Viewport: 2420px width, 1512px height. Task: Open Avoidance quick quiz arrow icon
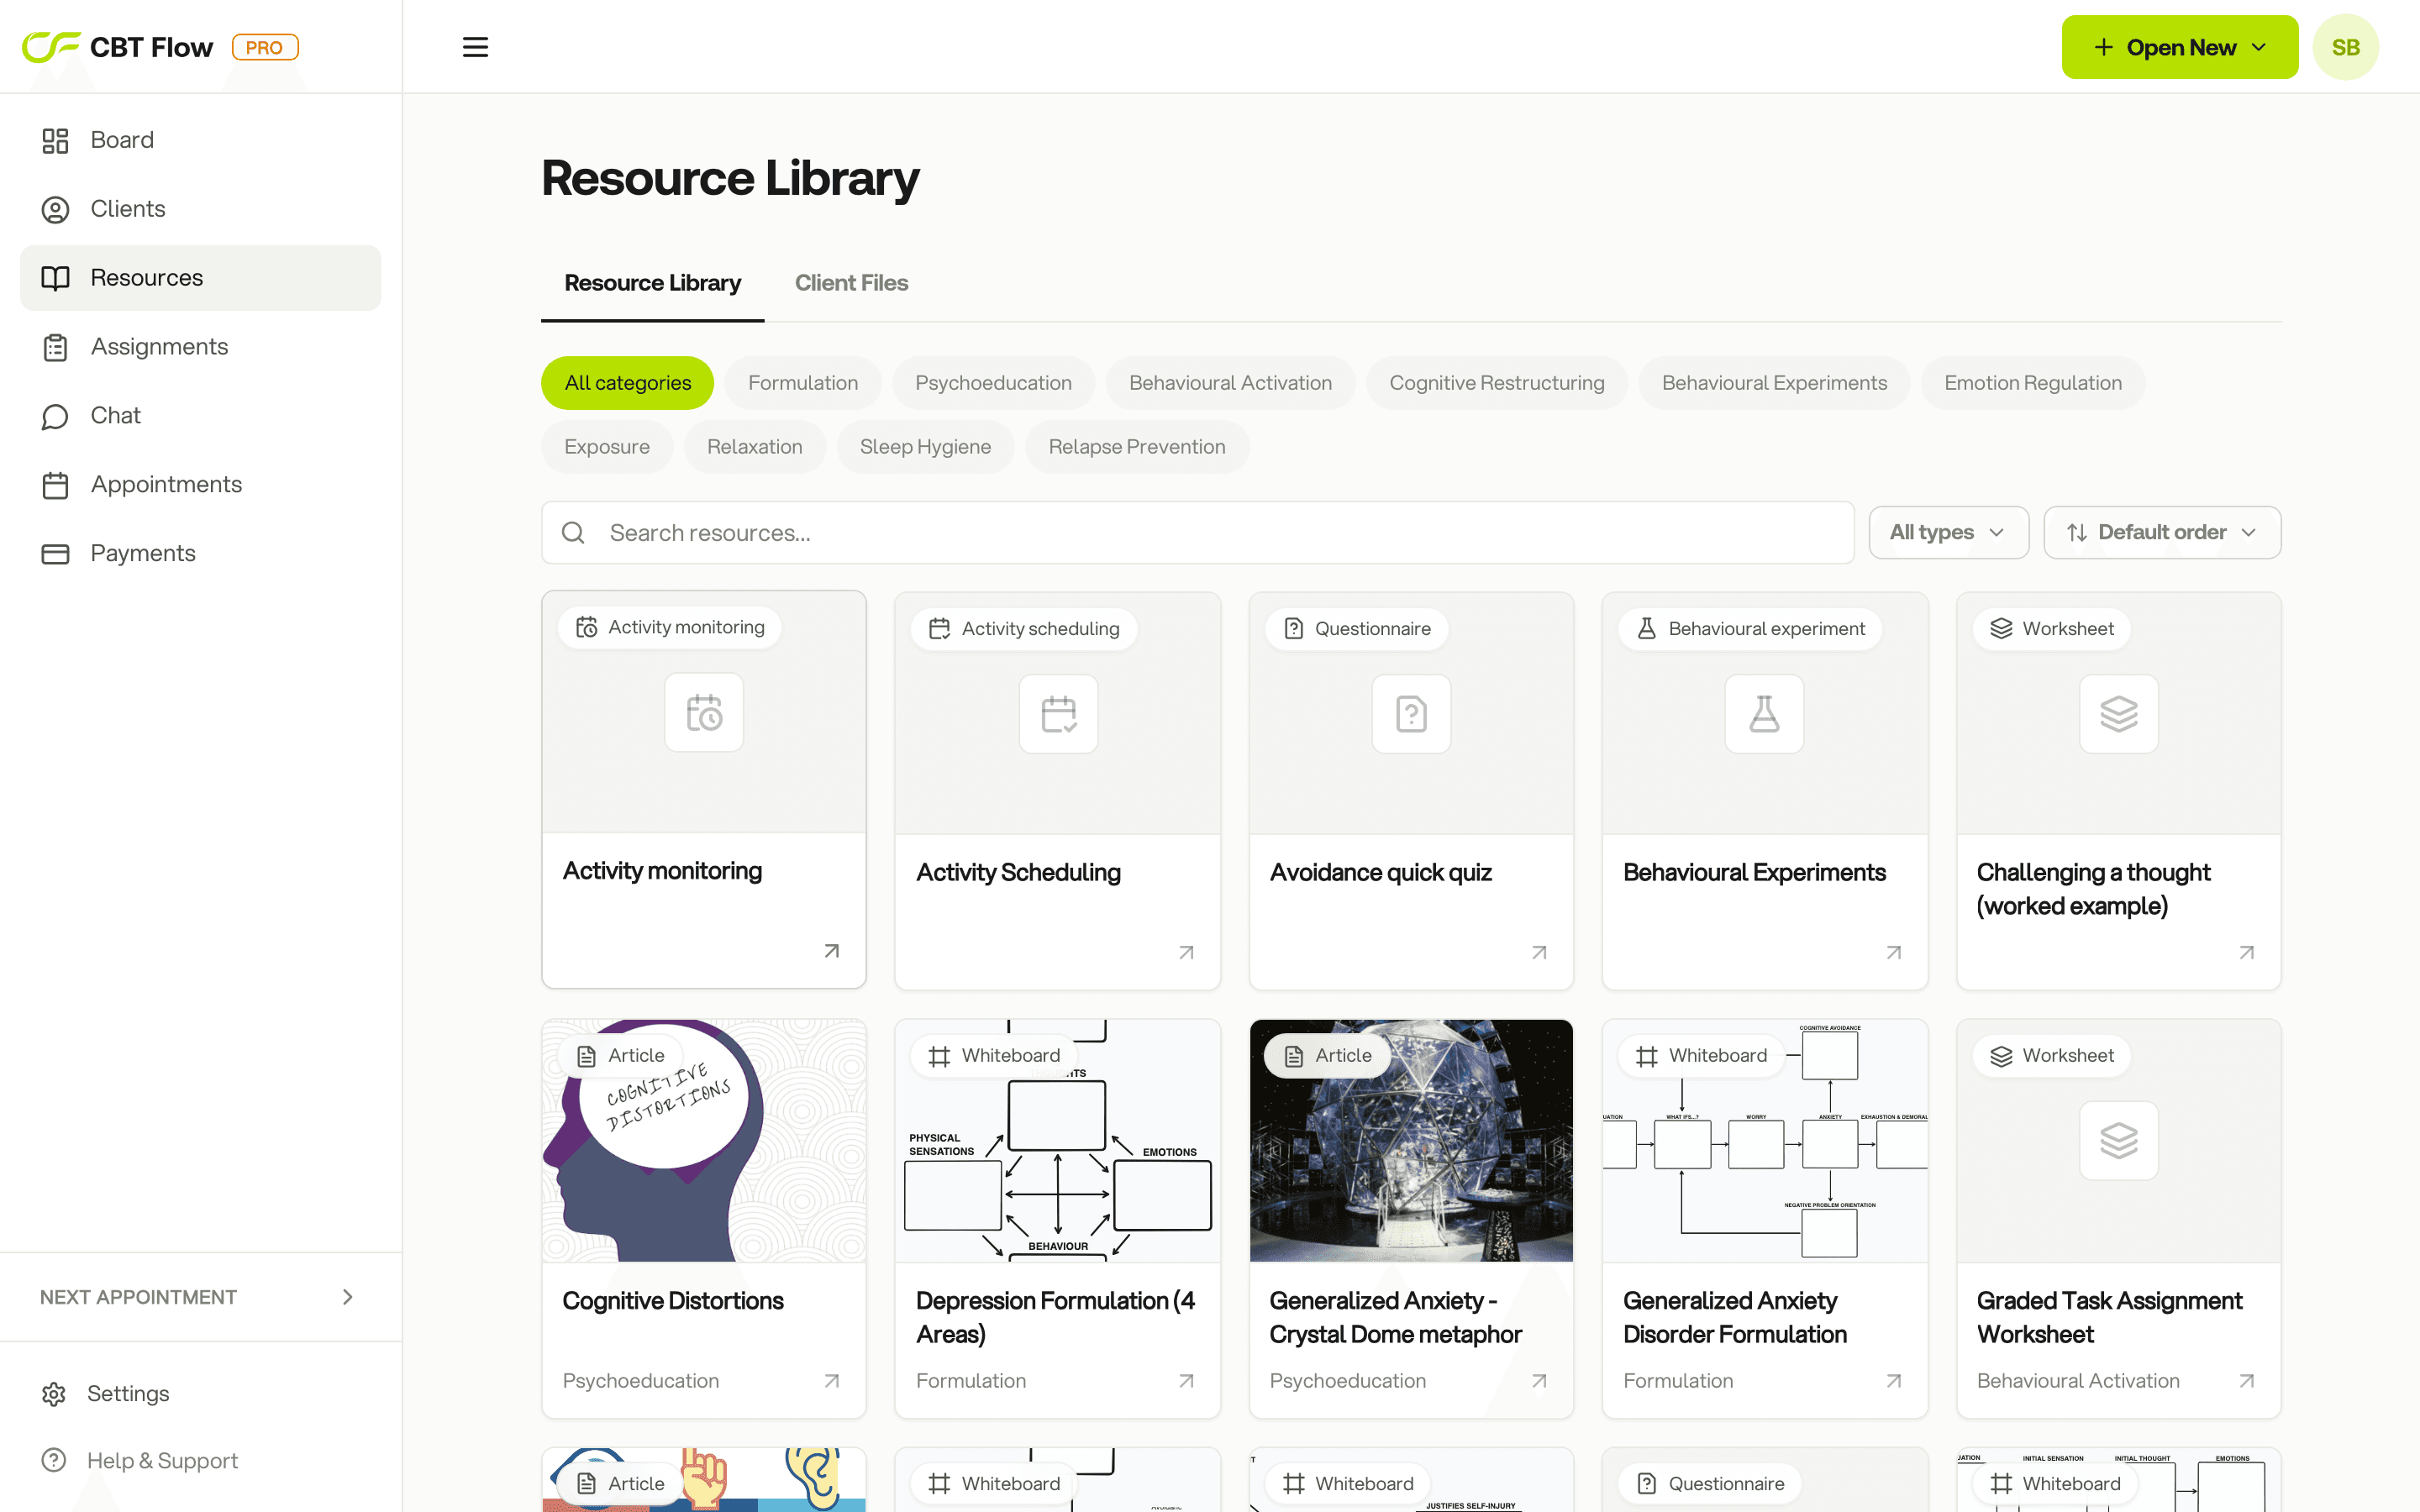[x=1539, y=952]
